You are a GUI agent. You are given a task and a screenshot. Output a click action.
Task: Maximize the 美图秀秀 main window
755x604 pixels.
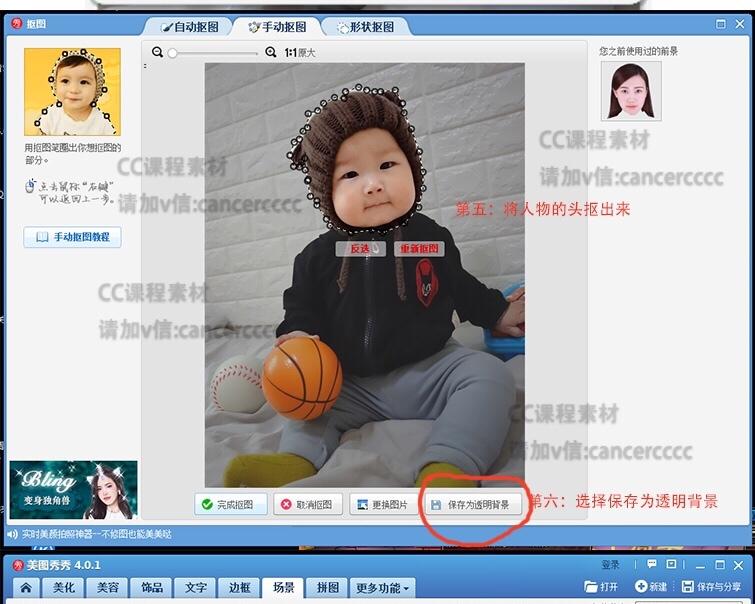click(x=720, y=565)
